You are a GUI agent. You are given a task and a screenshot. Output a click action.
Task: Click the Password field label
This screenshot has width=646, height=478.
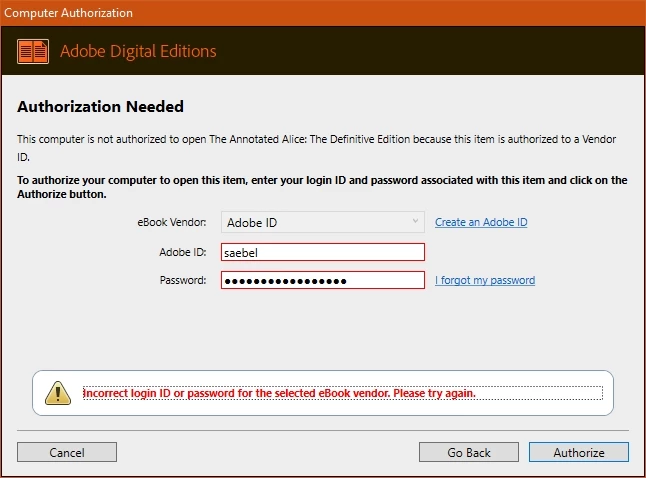[x=183, y=280]
